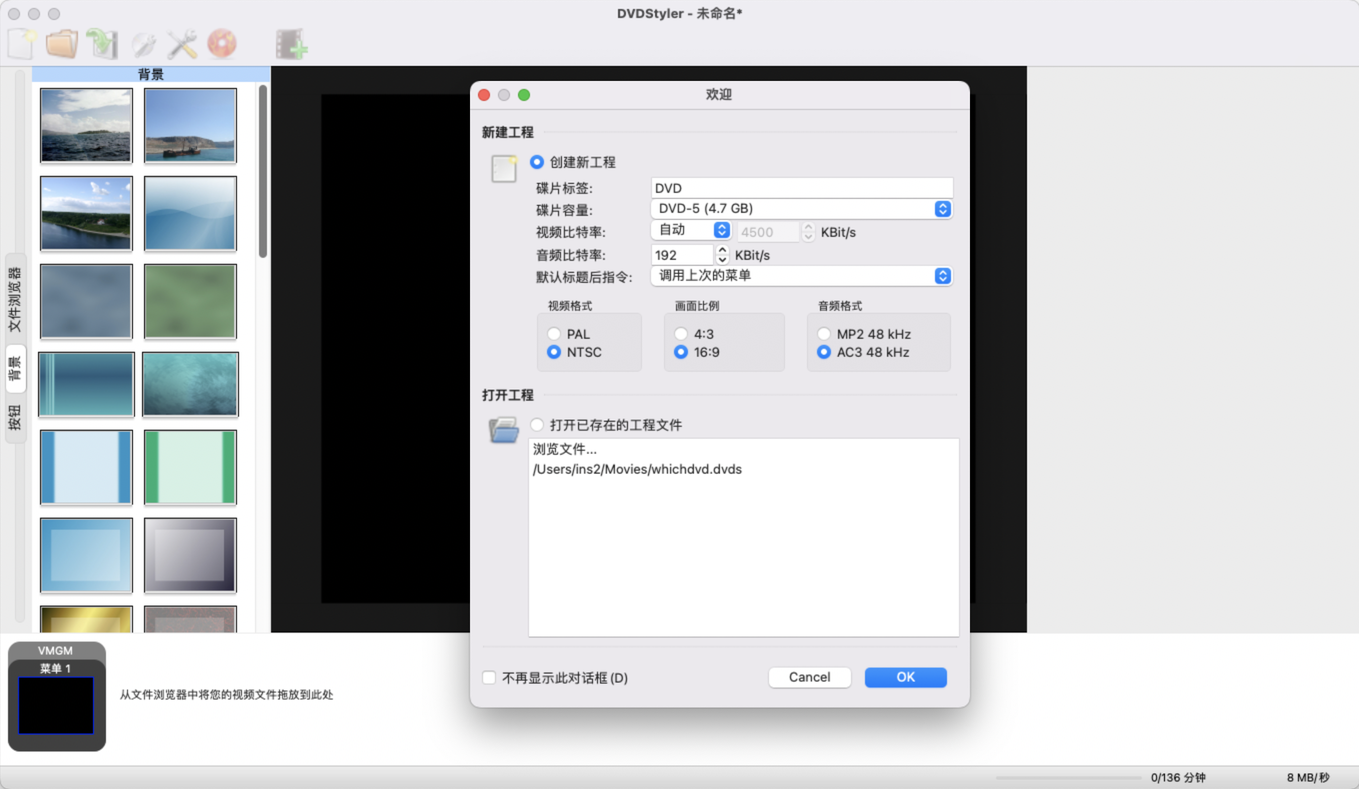The image size is (1359, 789).
Task: Increase audio bitrate with the up arrow
Action: click(722, 250)
